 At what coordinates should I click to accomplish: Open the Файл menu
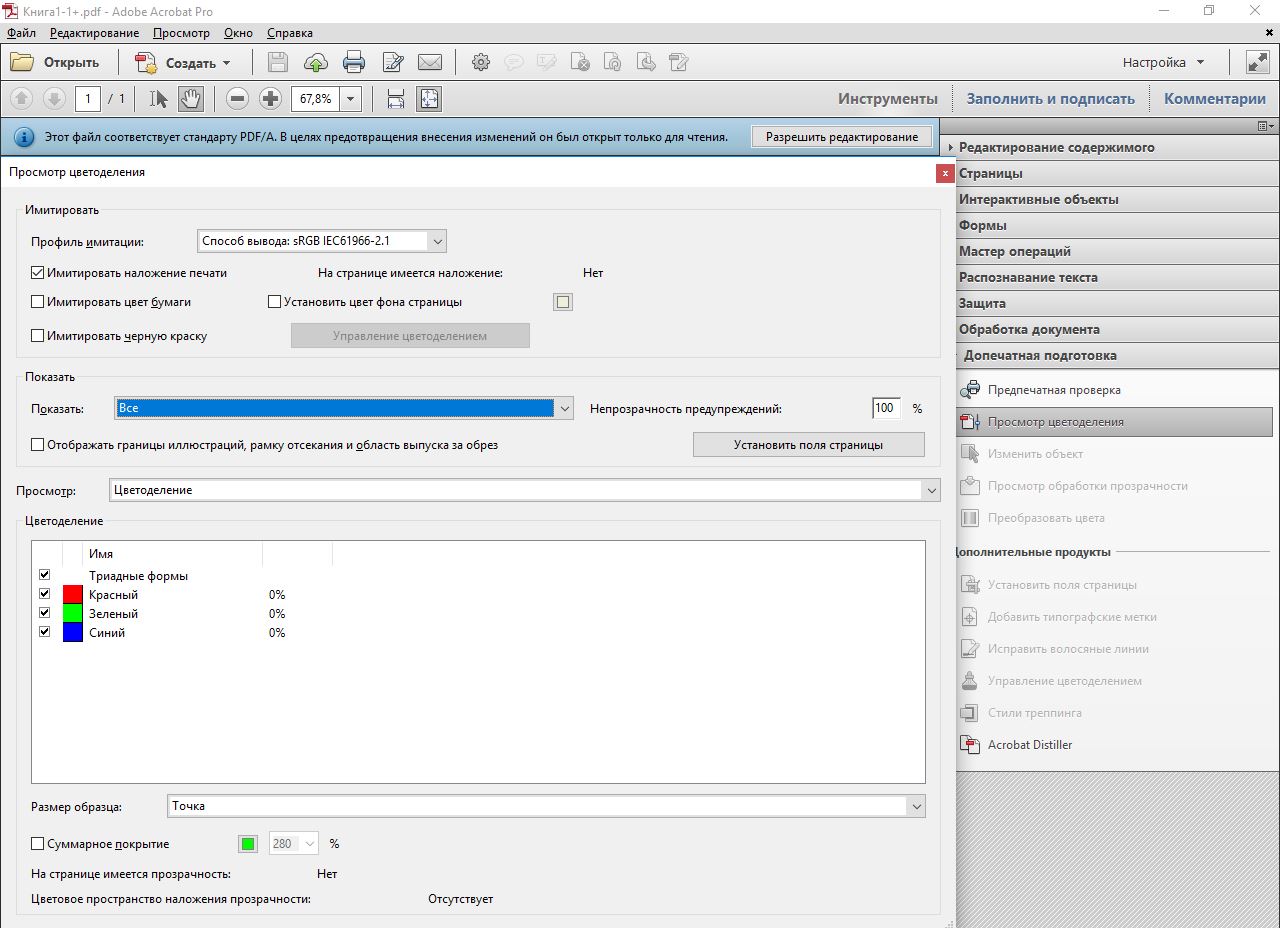coord(21,33)
